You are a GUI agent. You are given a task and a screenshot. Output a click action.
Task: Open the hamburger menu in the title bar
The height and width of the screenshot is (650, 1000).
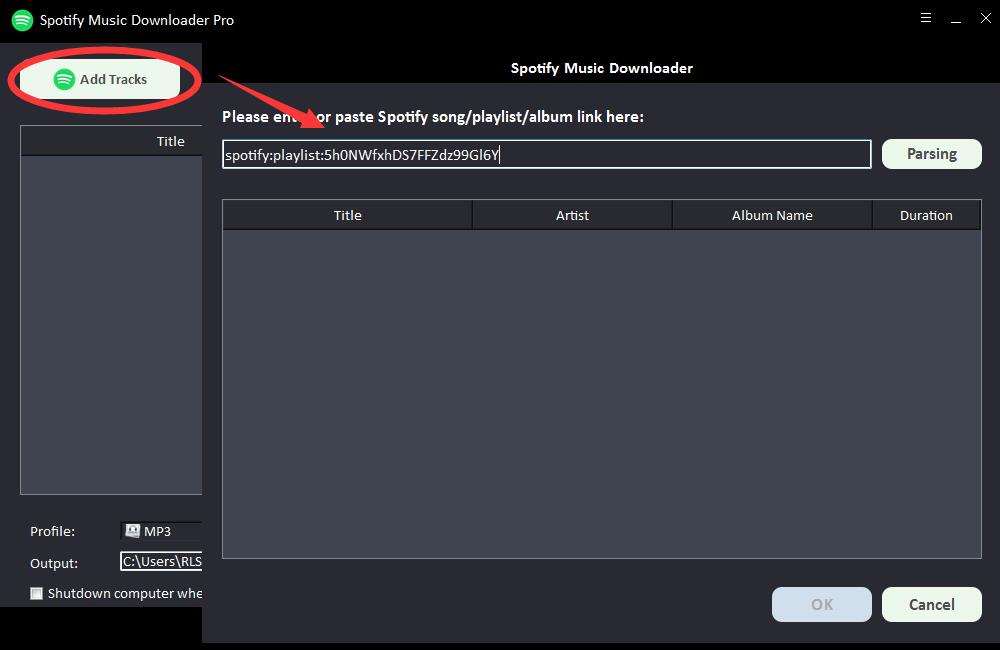926,19
